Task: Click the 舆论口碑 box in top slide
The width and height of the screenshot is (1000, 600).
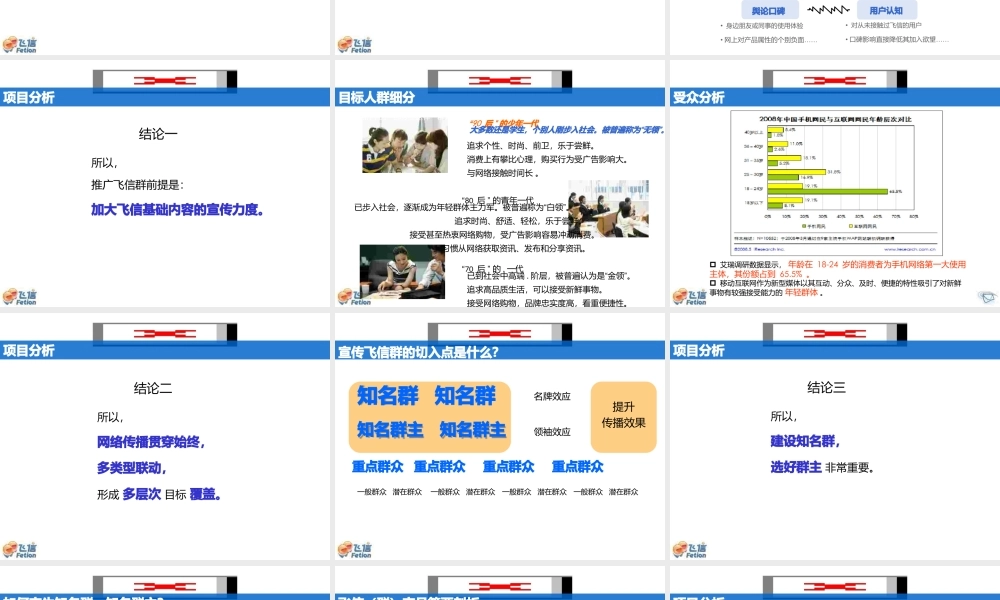Action: coord(768,10)
